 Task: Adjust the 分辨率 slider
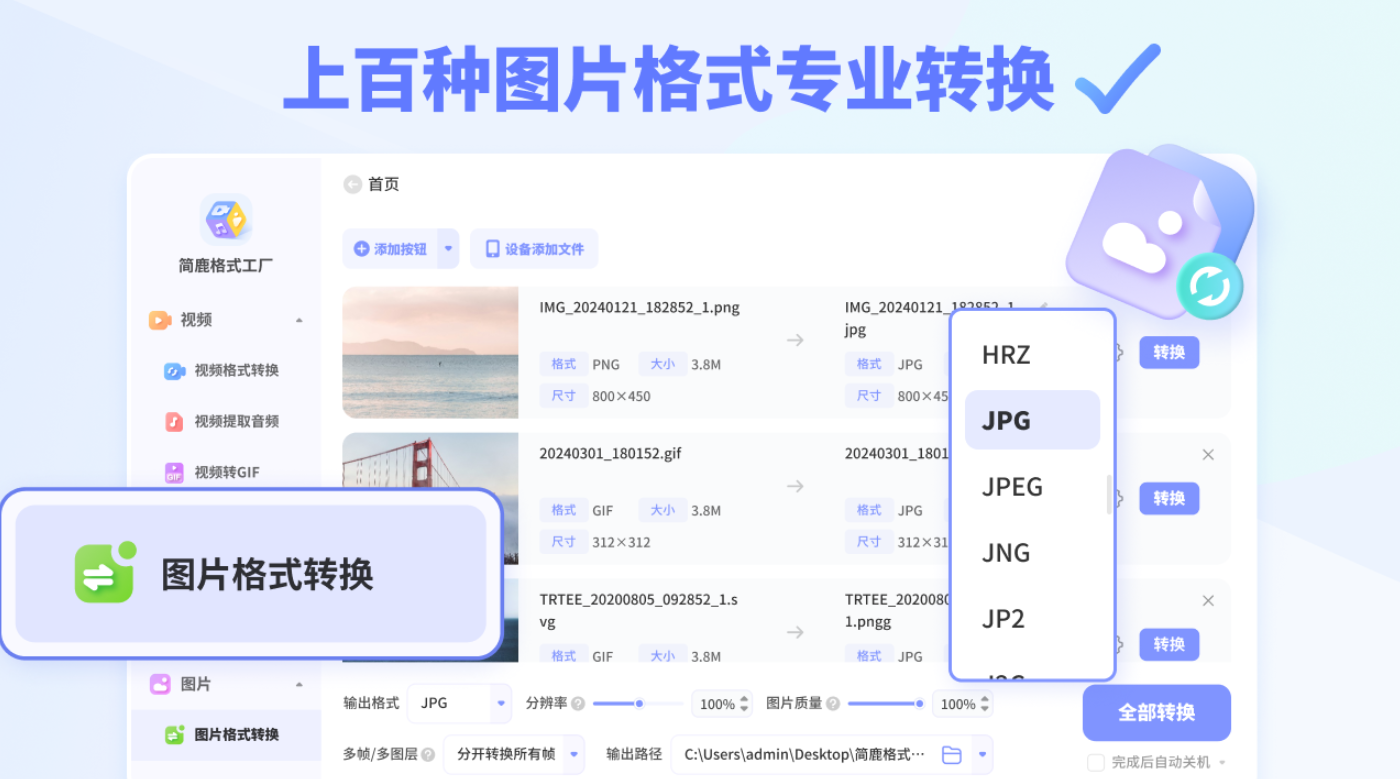coord(638,704)
